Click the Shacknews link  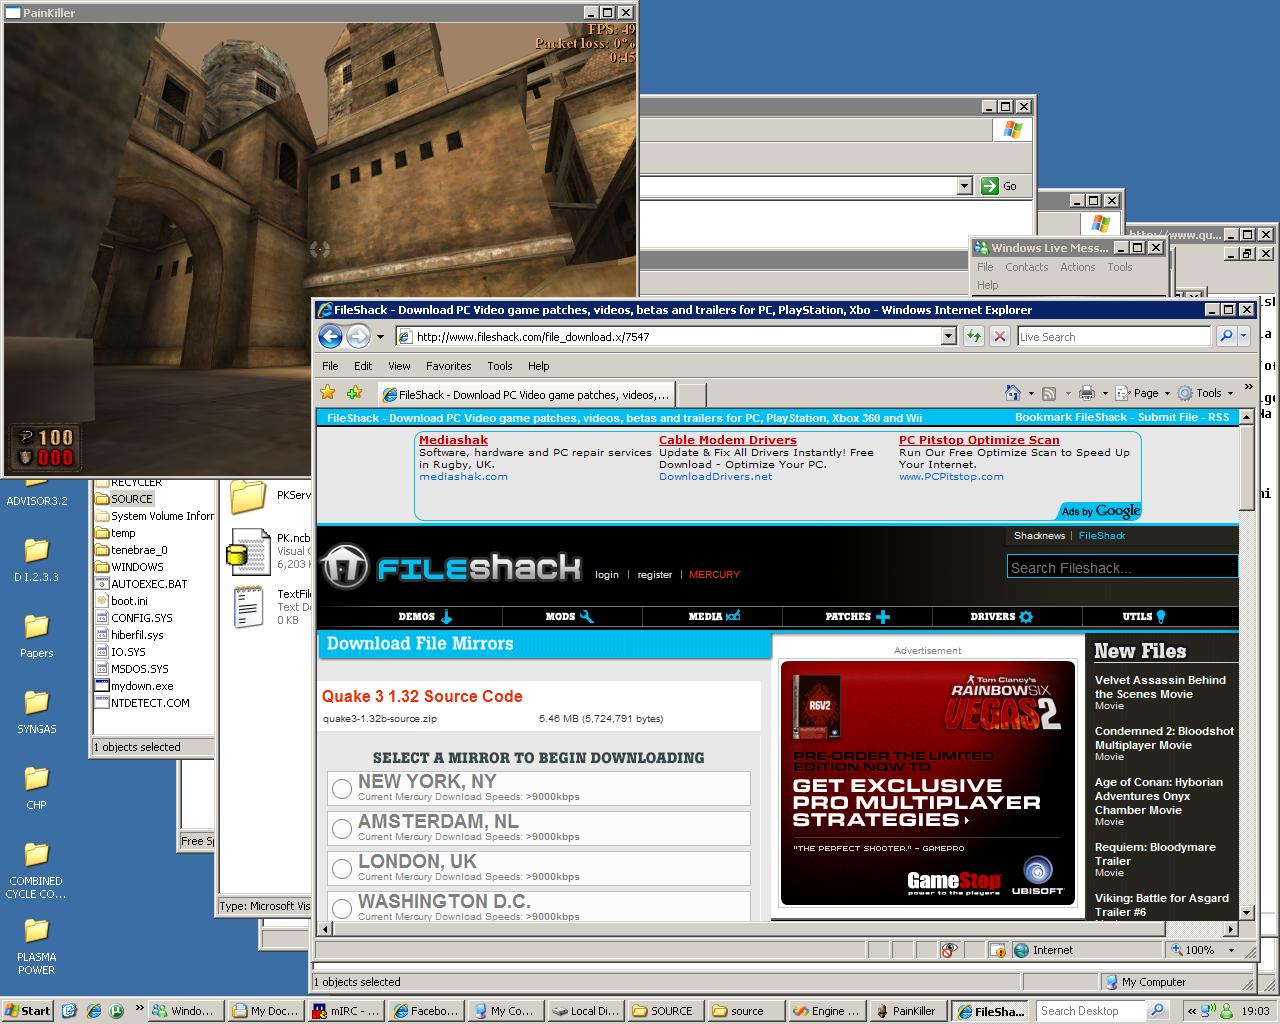[1039, 536]
